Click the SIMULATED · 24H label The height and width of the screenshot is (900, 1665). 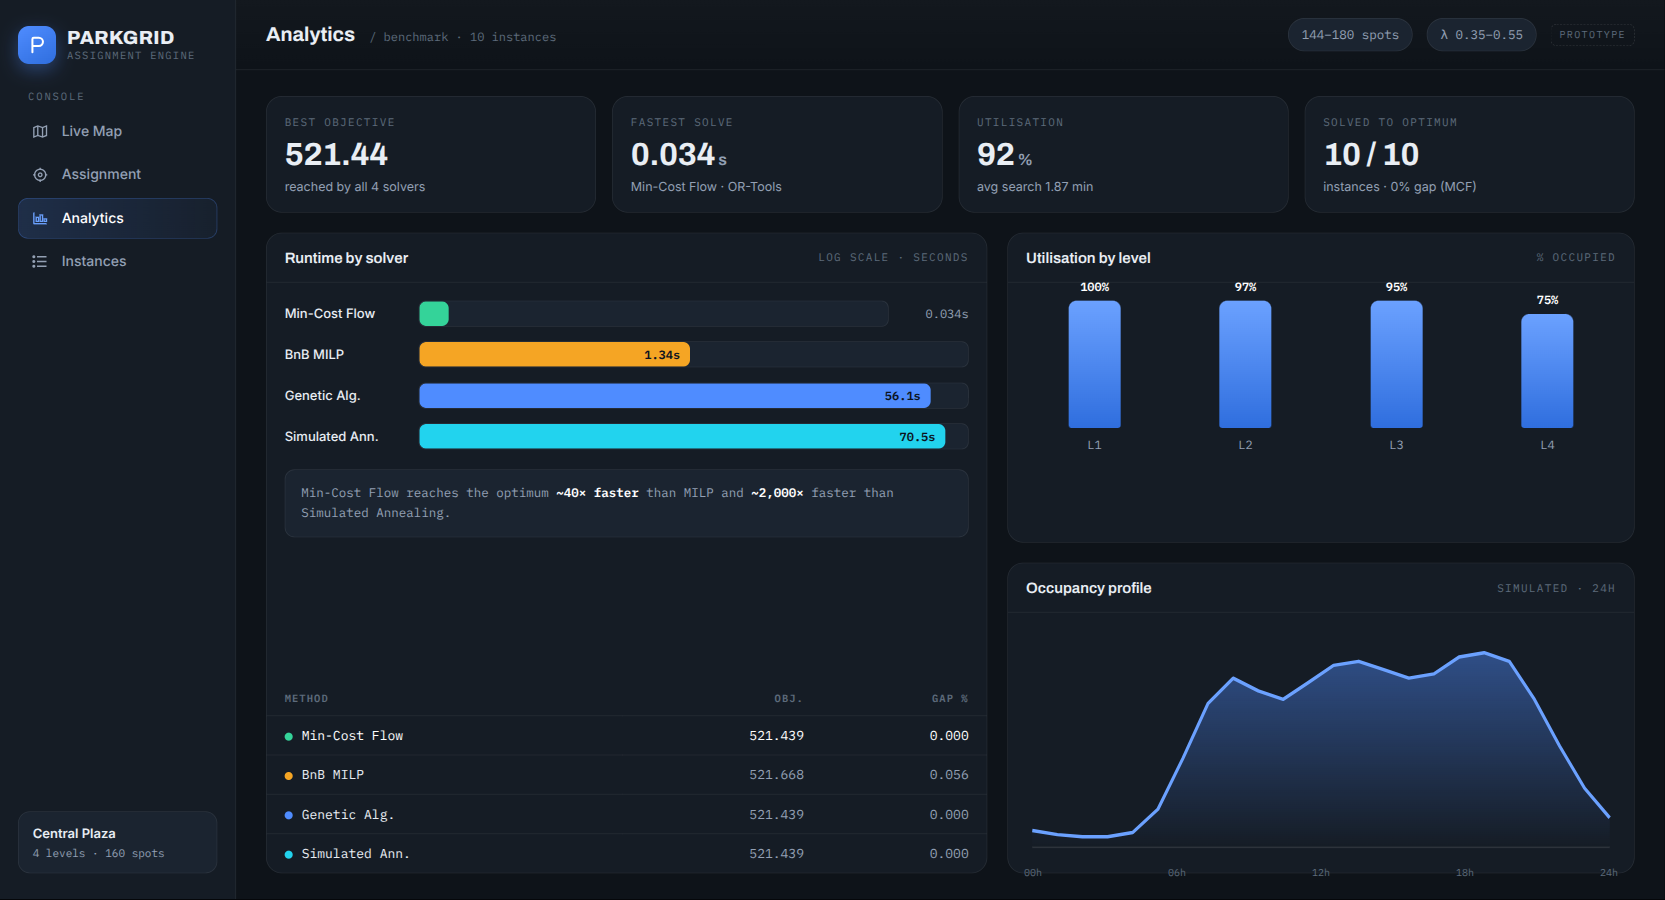(1556, 589)
